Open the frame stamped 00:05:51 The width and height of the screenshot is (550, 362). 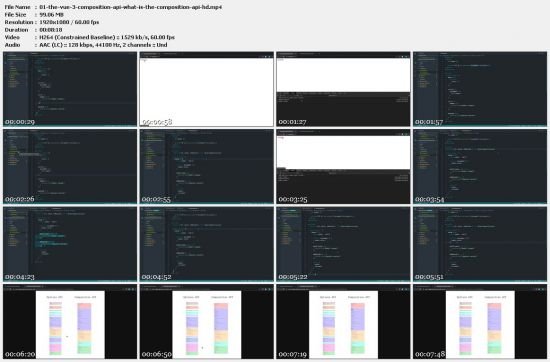480,244
